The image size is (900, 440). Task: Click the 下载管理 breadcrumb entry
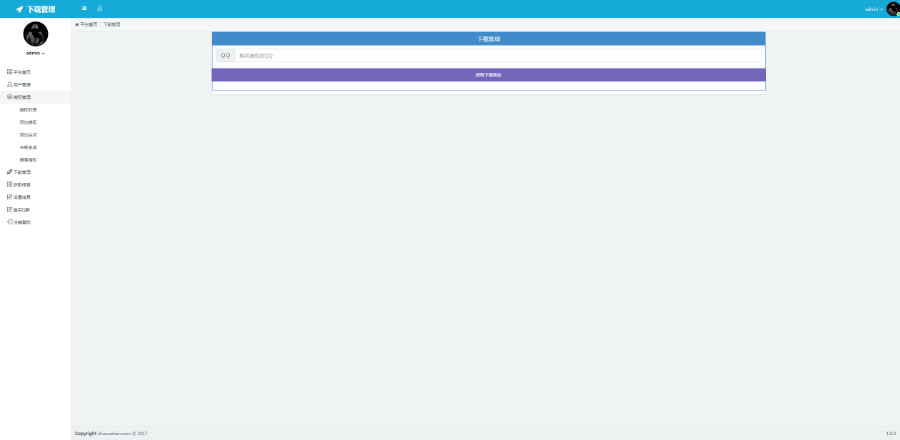112,25
